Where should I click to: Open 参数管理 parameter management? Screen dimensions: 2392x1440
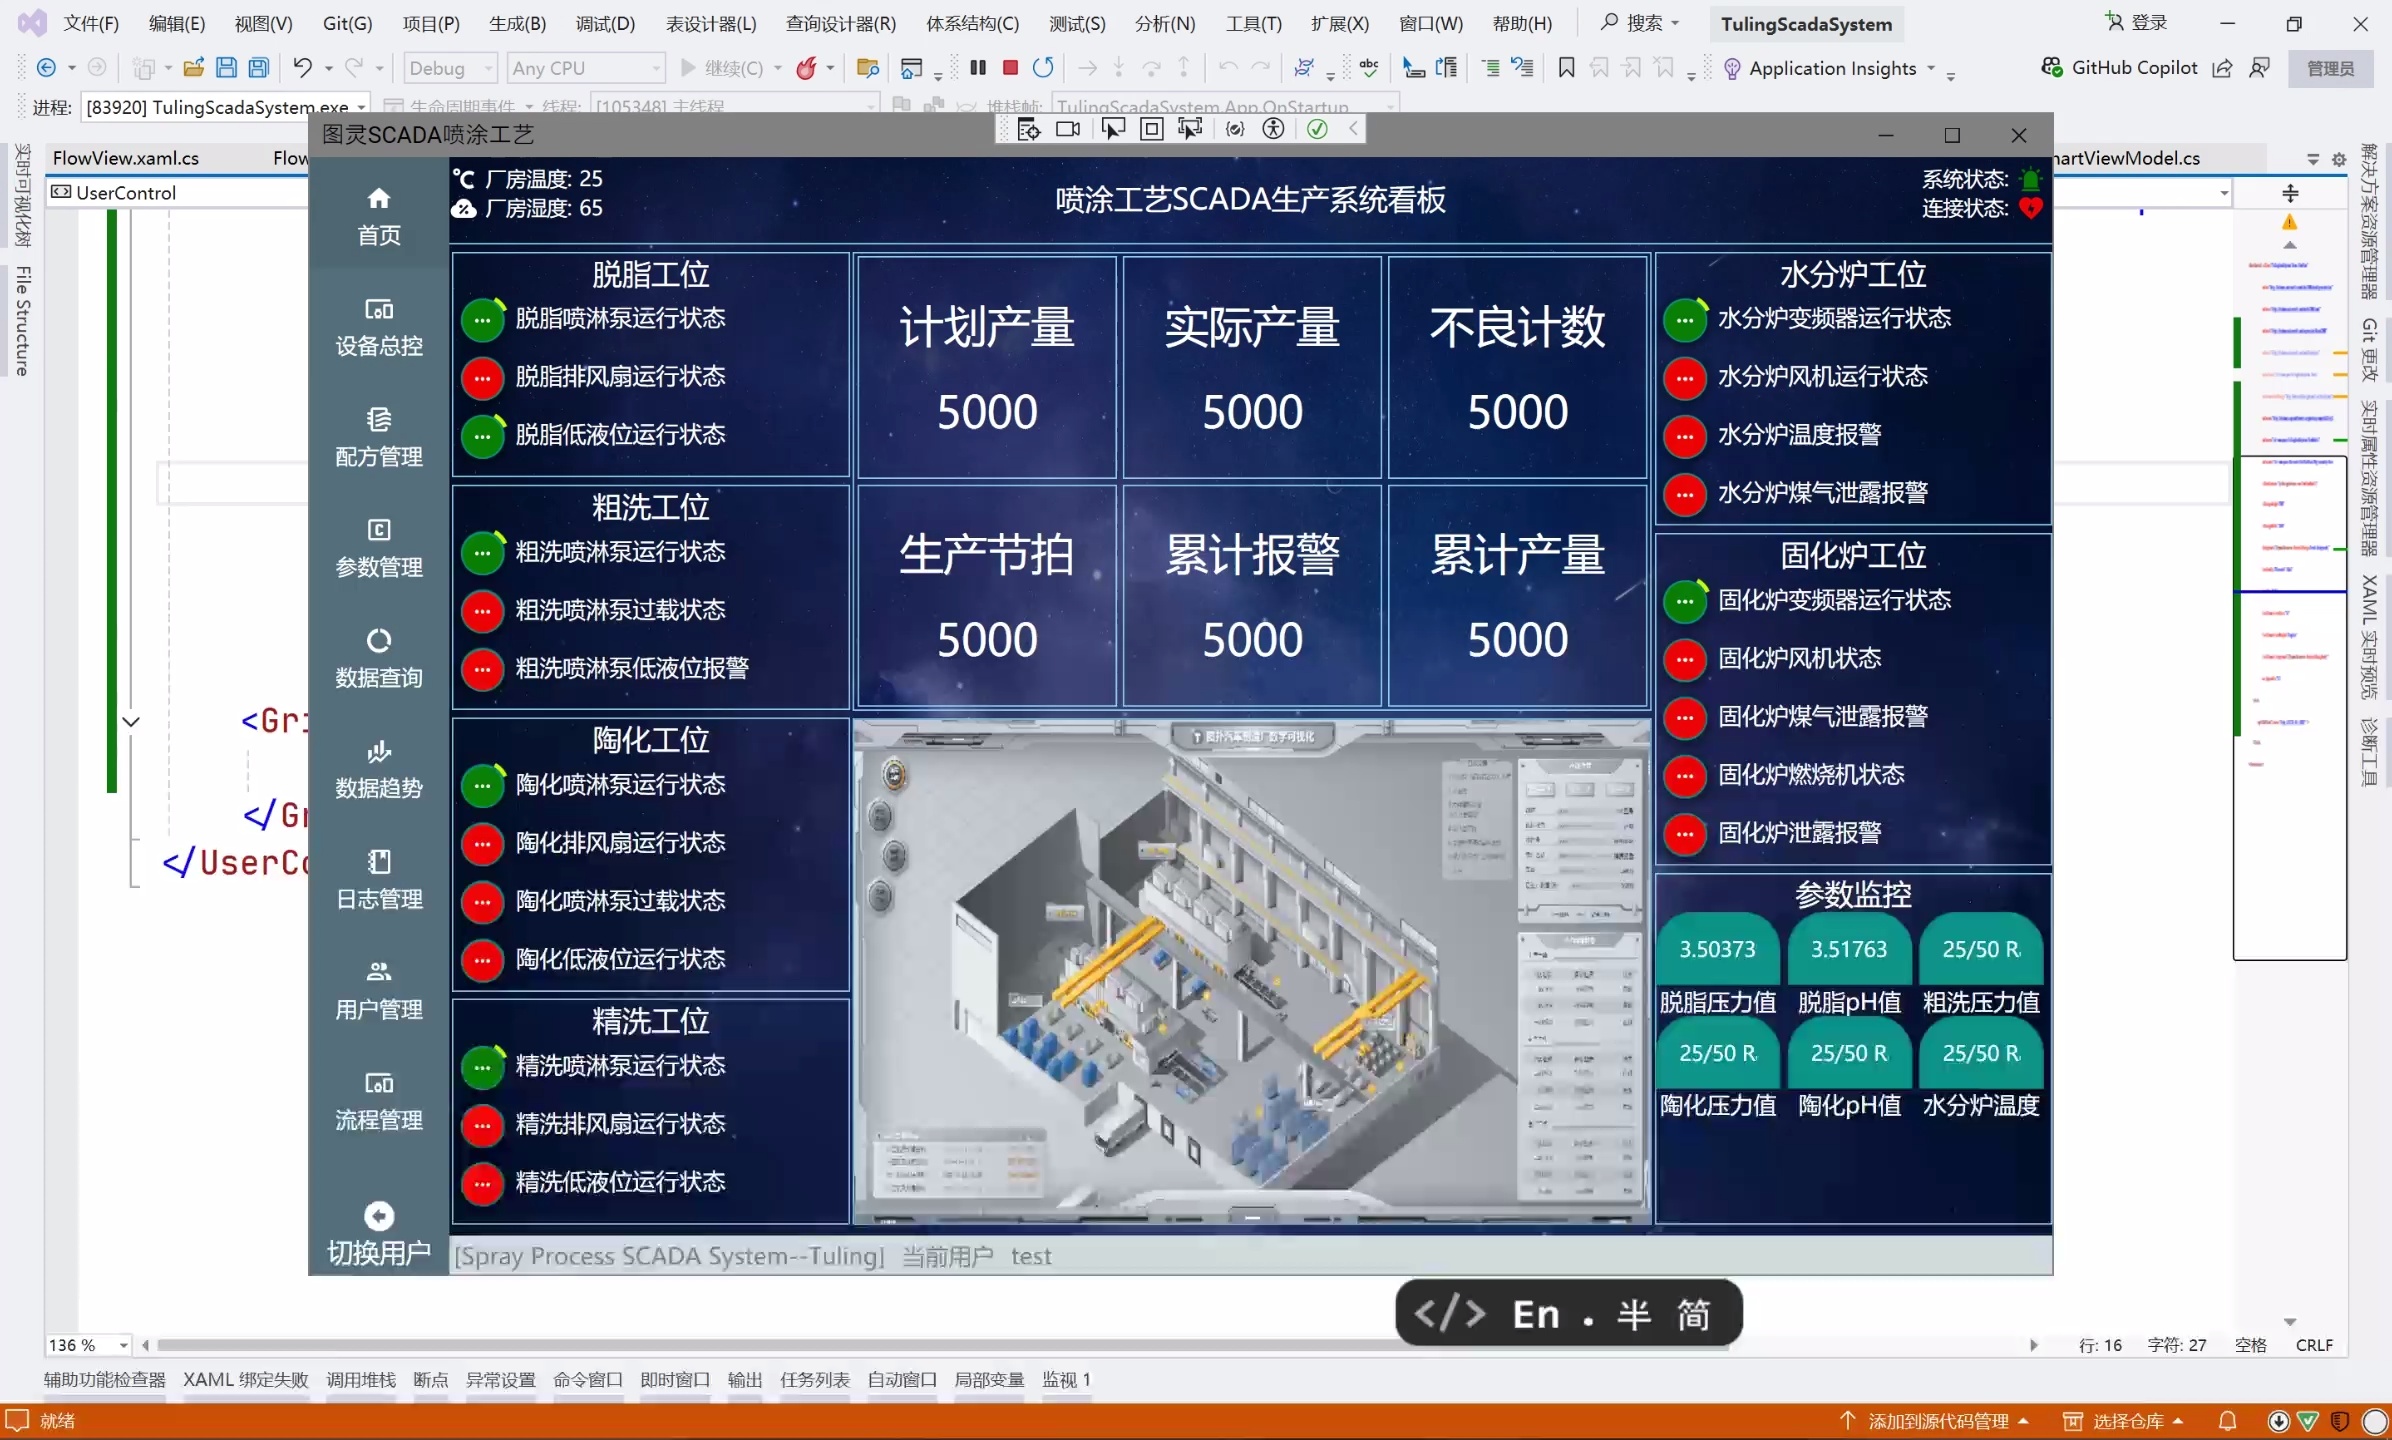pyautogui.click(x=379, y=548)
